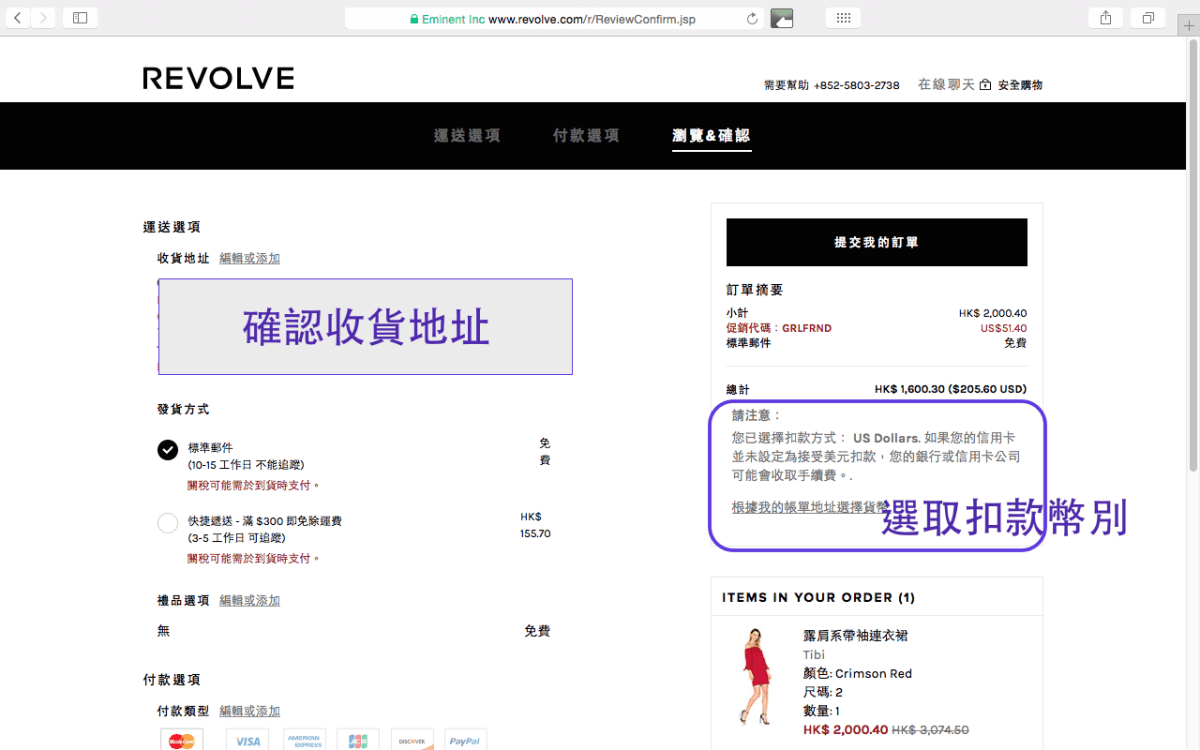Click the PayPal payment icon
This screenshot has width=1200, height=750.
465,741
